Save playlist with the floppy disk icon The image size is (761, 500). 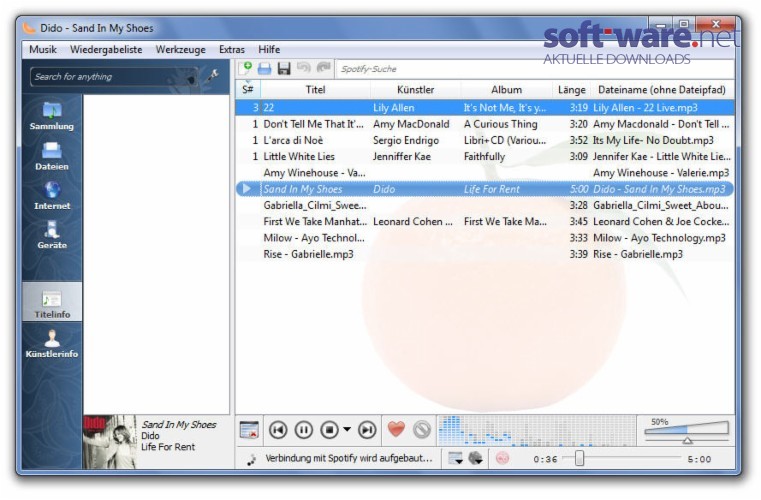tap(284, 68)
